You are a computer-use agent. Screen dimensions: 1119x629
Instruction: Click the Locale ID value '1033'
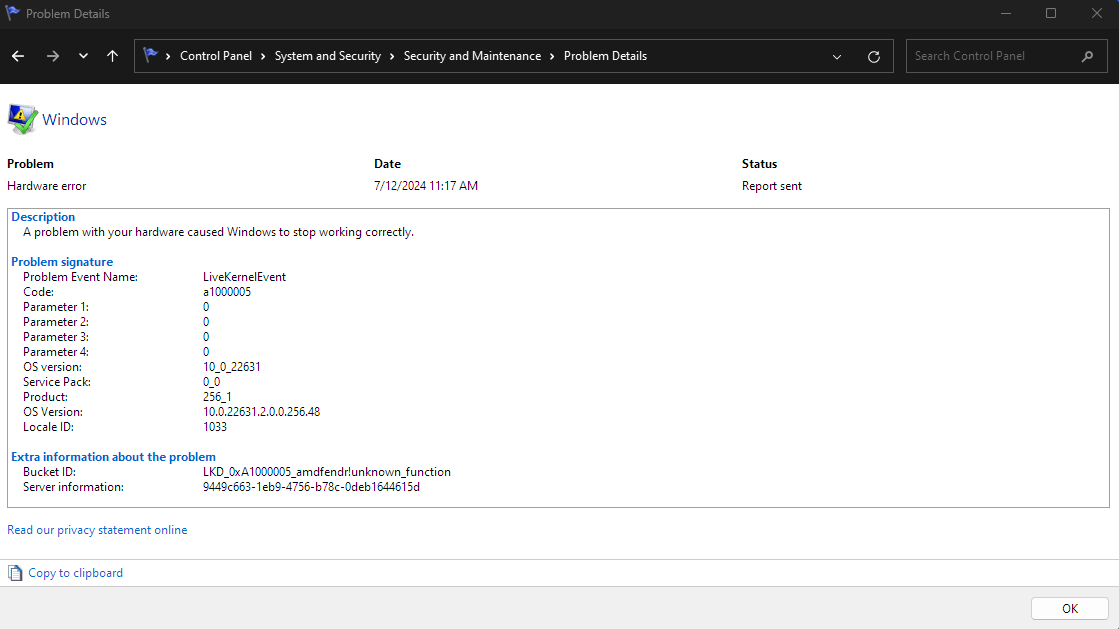(215, 427)
